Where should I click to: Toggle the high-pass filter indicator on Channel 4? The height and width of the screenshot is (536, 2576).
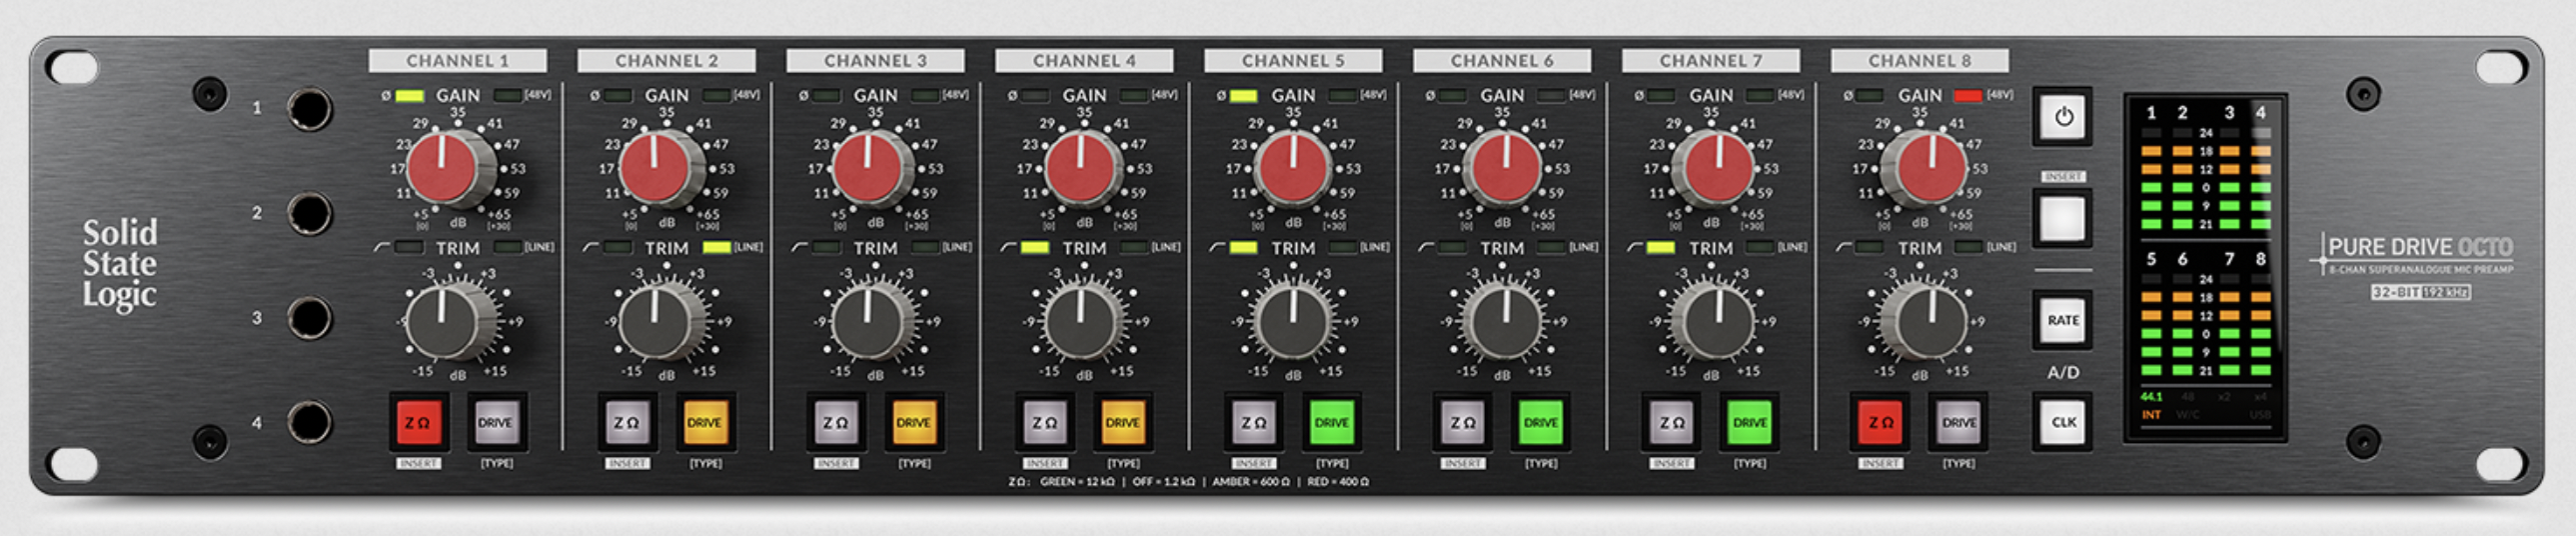click(x=1035, y=247)
